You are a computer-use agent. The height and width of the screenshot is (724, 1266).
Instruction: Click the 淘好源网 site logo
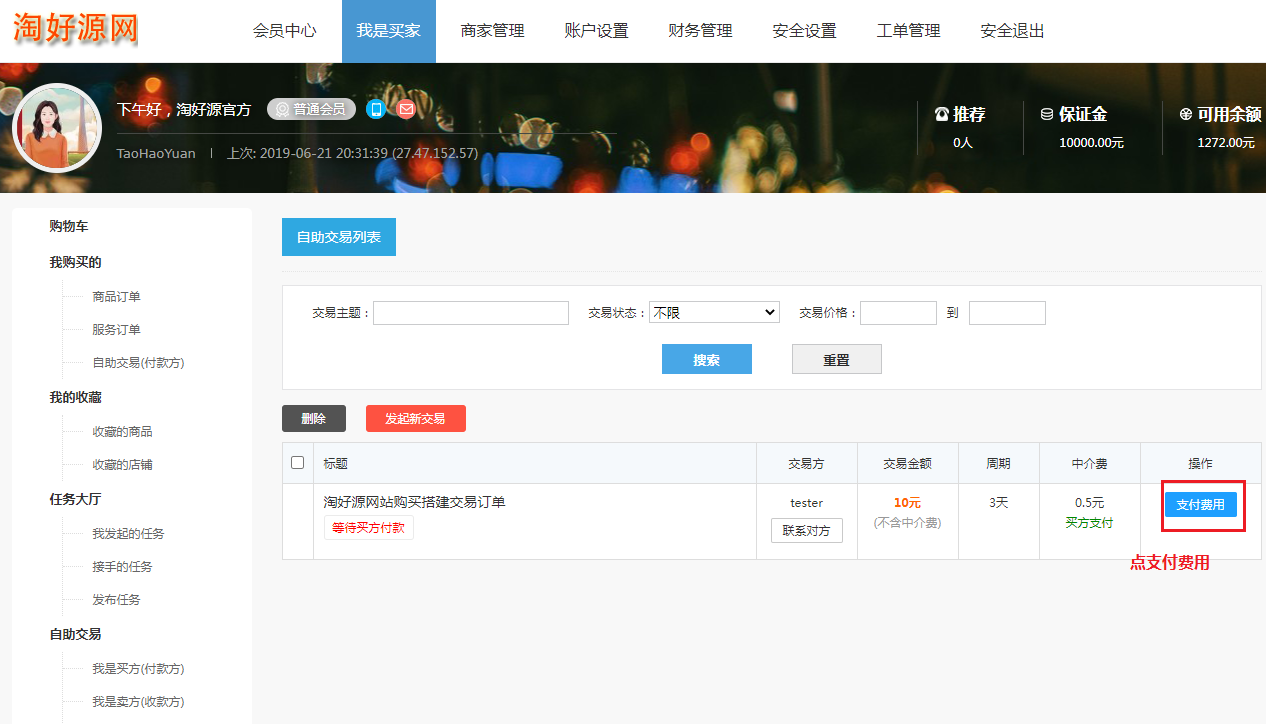tap(76, 29)
